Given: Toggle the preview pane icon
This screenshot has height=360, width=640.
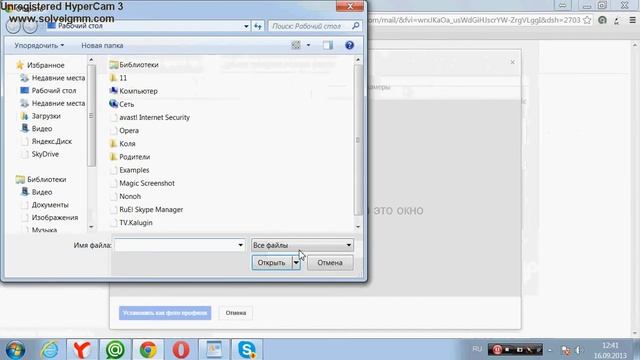Looking at the screenshot, I should [328, 45].
